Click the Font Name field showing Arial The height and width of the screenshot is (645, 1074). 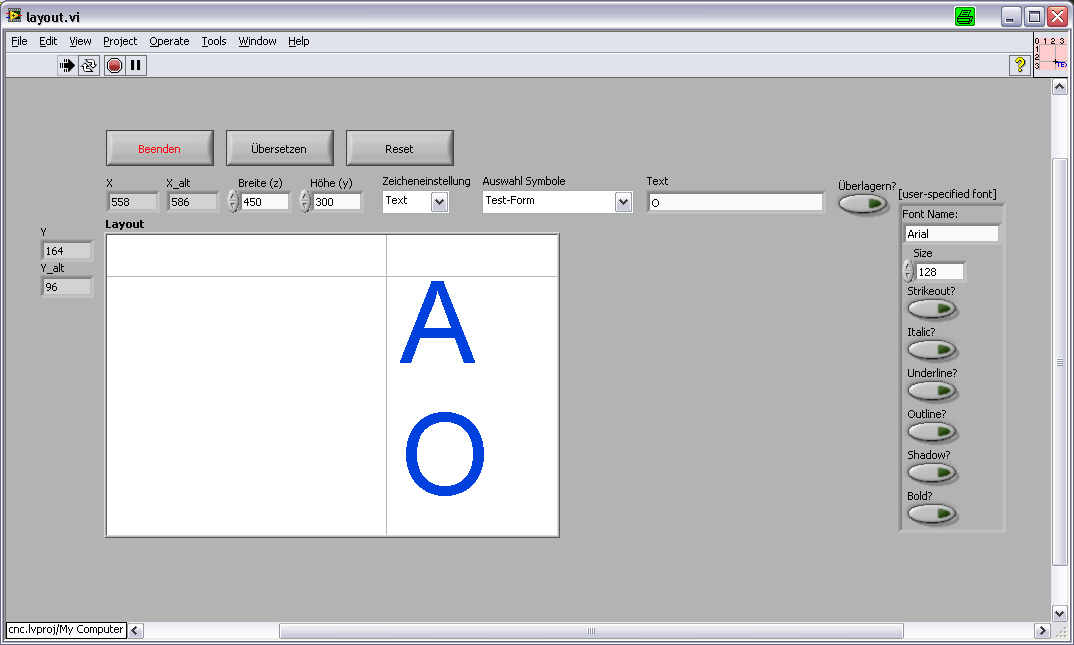pos(951,233)
